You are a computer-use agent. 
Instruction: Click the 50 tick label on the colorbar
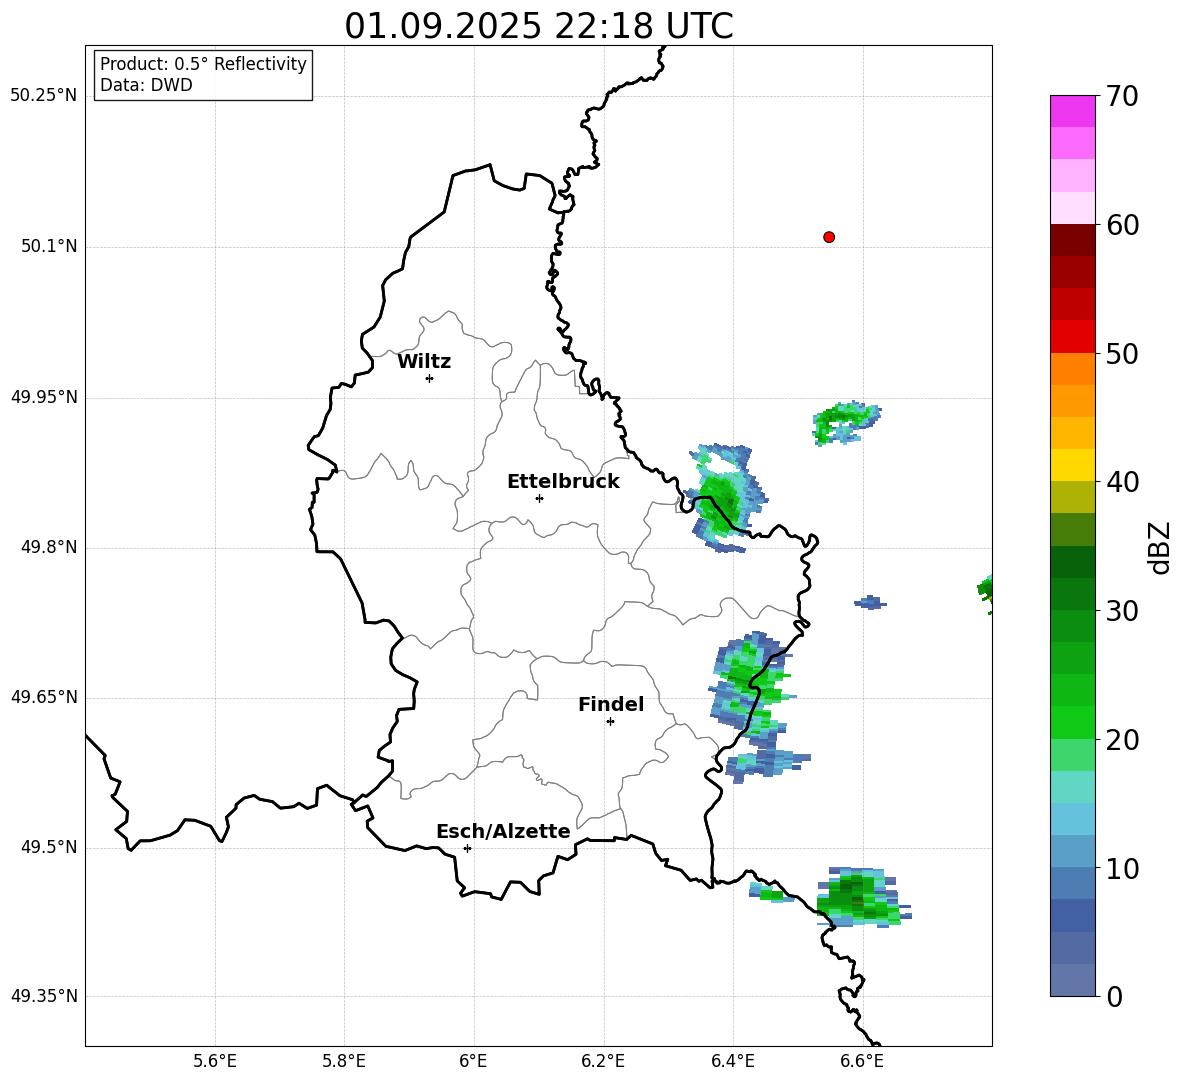coord(1122,354)
